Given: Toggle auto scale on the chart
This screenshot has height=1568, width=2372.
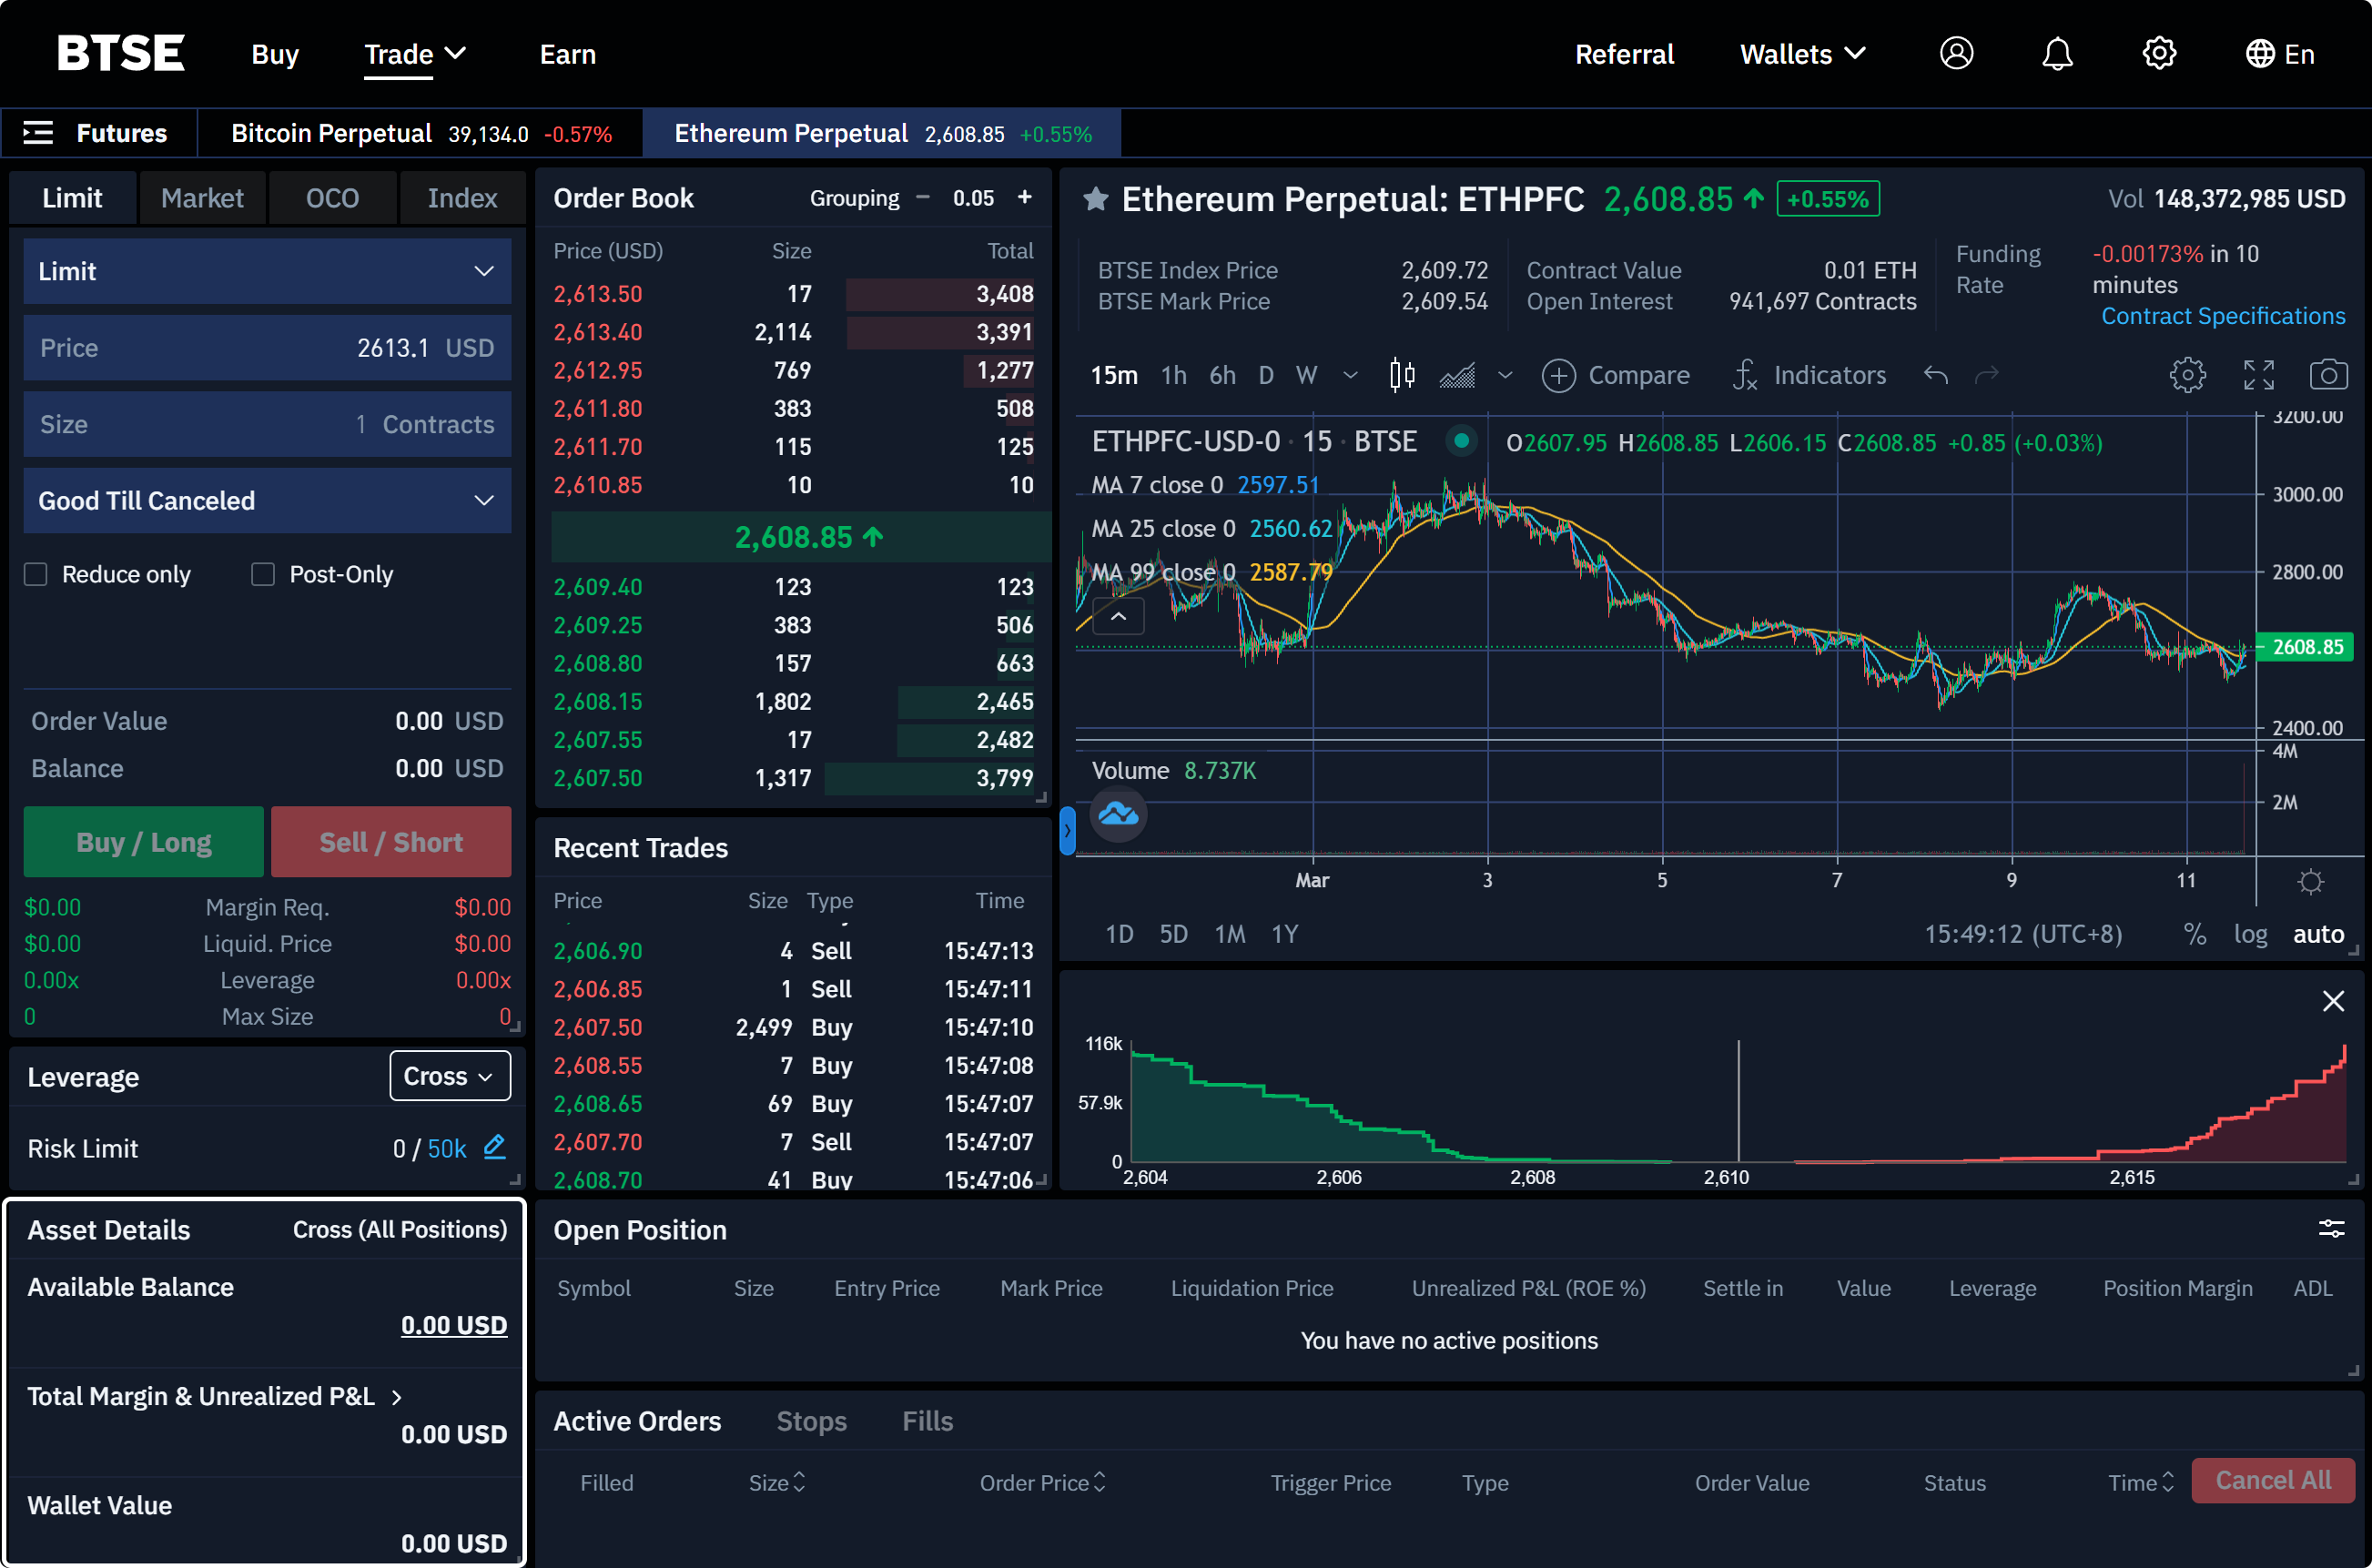Looking at the screenshot, I should 2318,933.
